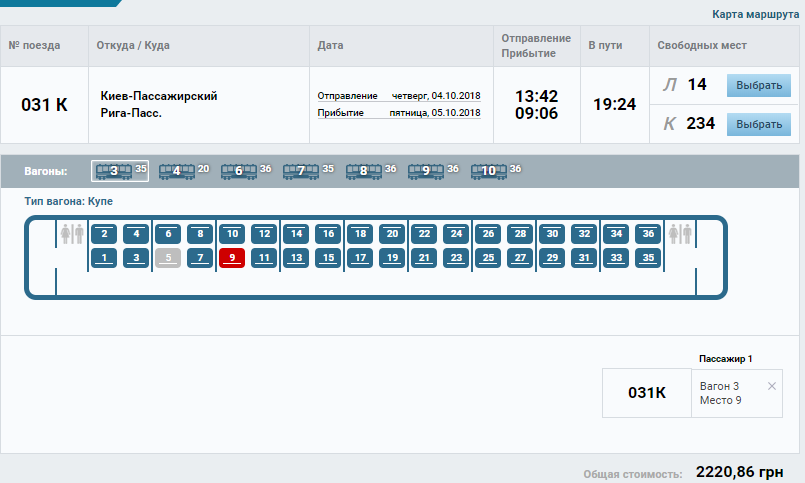
Task: Deselect the red seat 9
Action: 232,258
